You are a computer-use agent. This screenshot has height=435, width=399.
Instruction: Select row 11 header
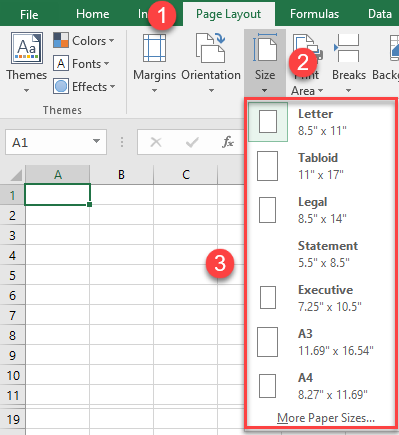pos(12,396)
